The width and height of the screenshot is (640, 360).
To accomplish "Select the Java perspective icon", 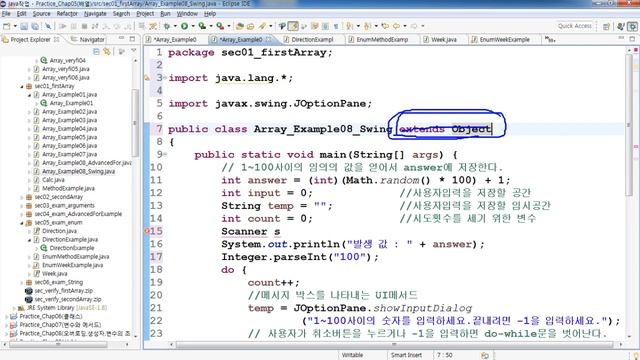I will coord(633,27).
